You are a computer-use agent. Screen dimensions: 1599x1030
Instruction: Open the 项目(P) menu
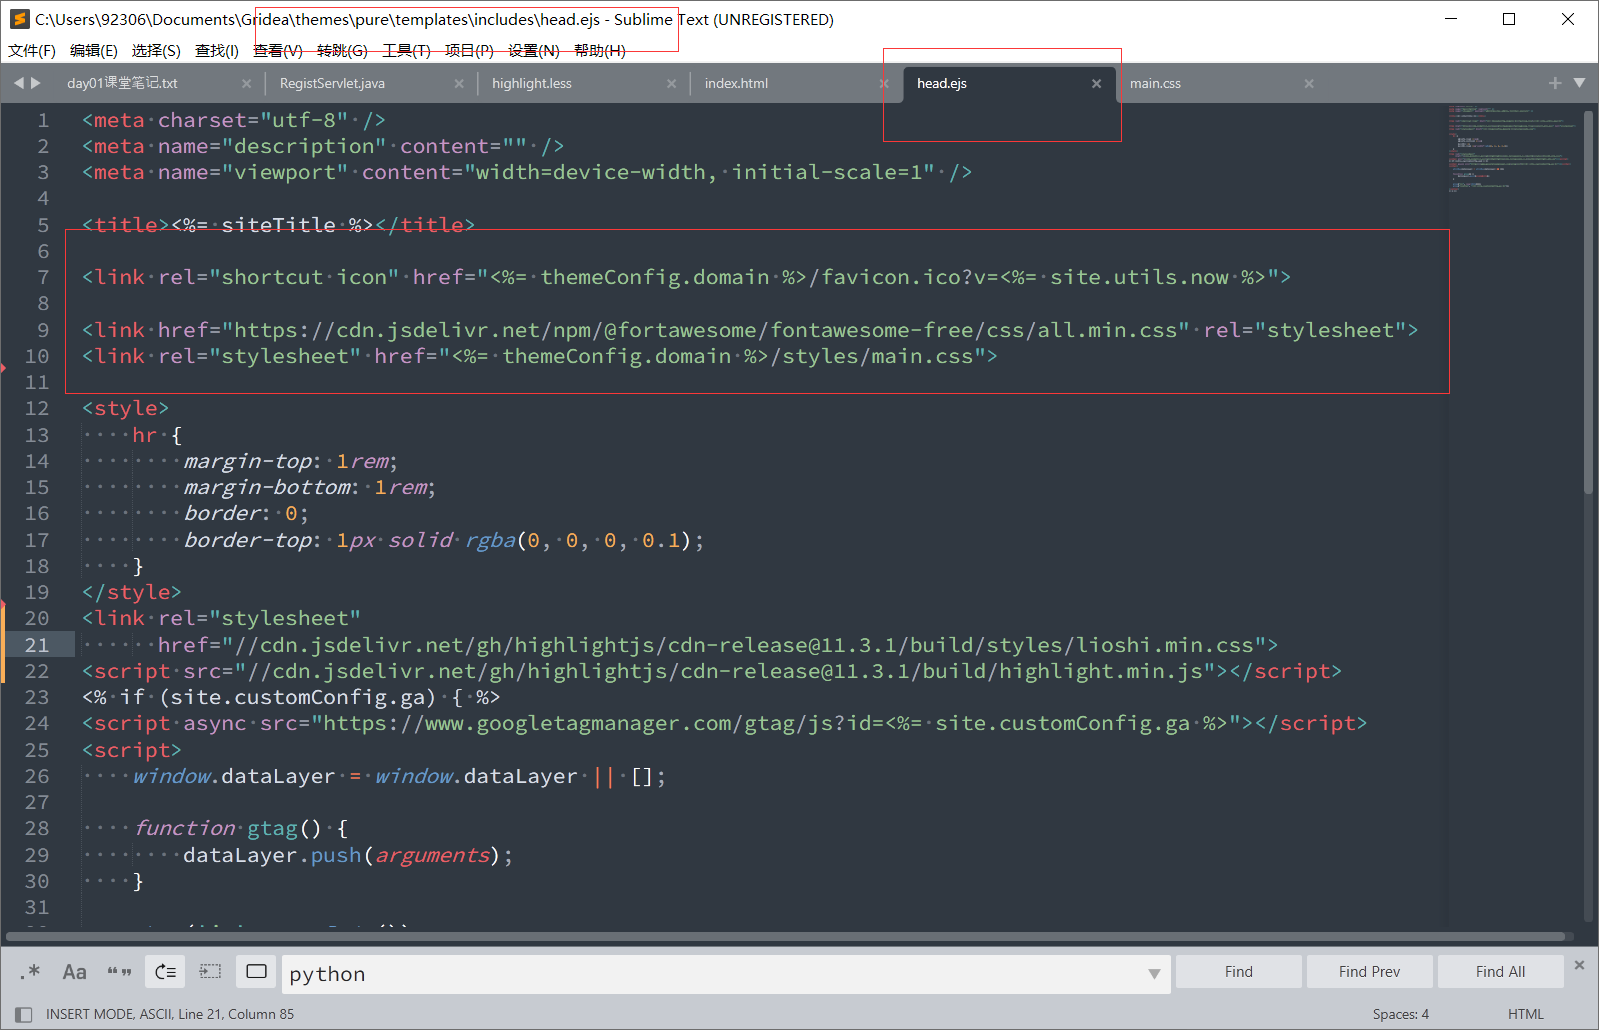point(469,51)
